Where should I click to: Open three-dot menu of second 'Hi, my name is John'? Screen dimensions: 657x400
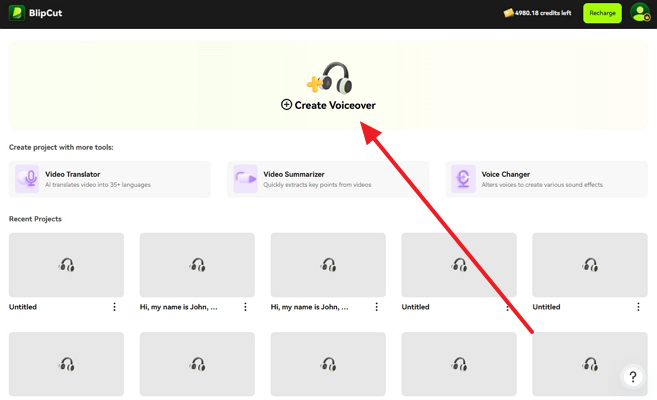pyautogui.click(x=377, y=307)
